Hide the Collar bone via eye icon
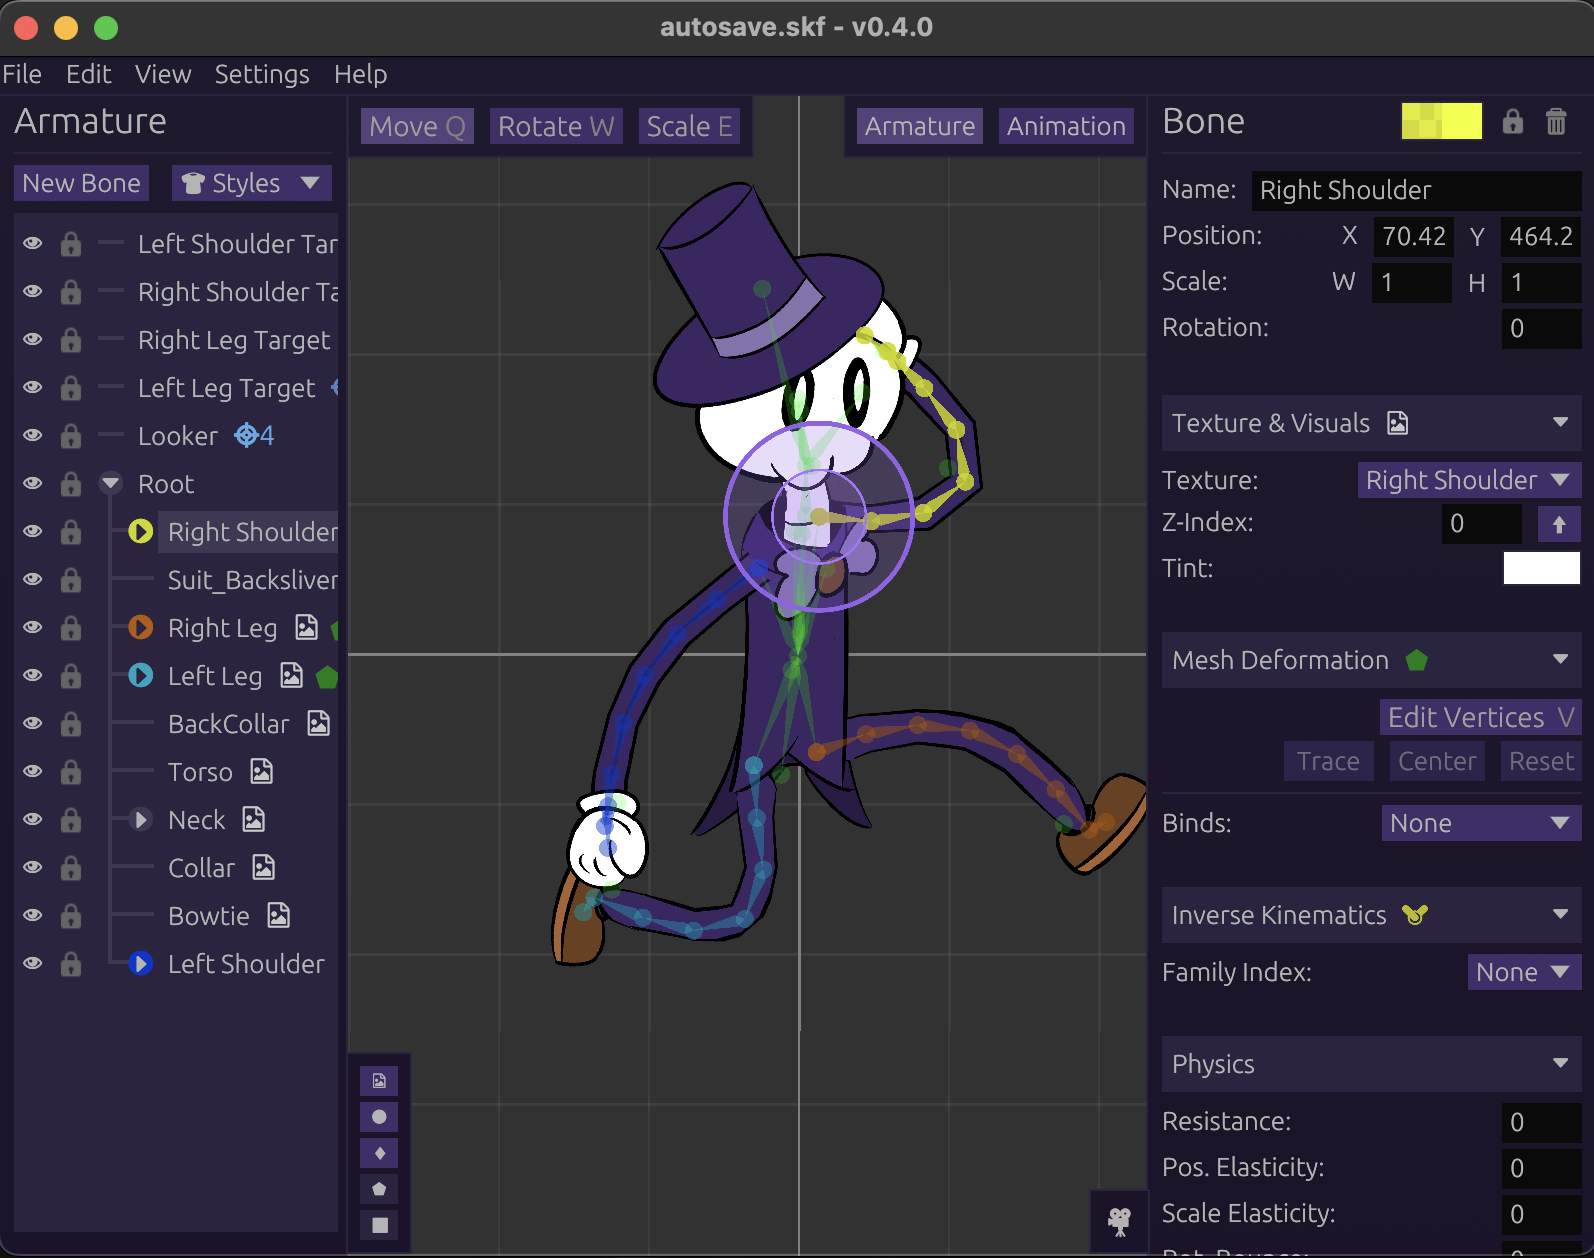This screenshot has width=1594, height=1258. (33, 868)
